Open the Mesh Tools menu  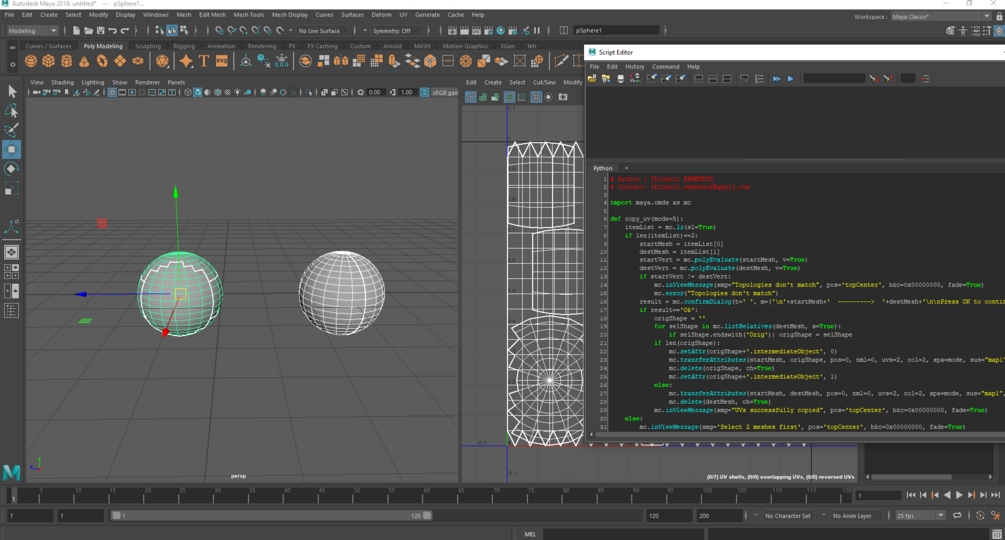click(248, 15)
